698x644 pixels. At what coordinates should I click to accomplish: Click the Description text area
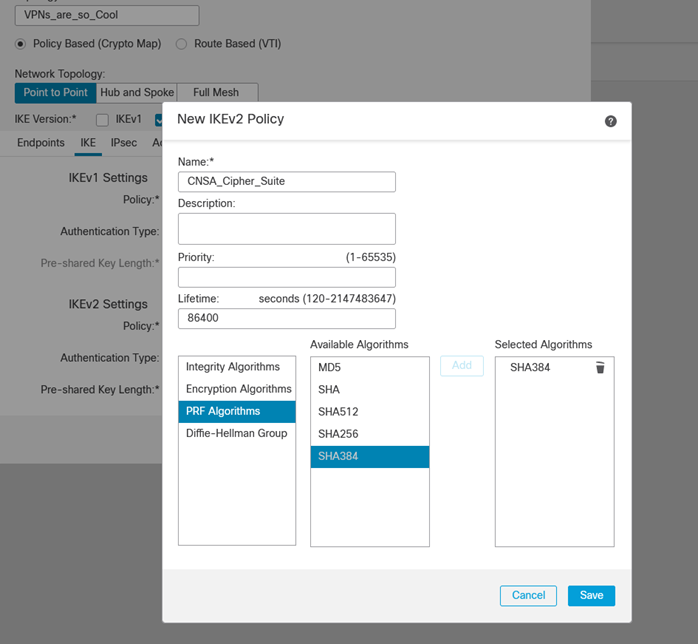pos(287,229)
